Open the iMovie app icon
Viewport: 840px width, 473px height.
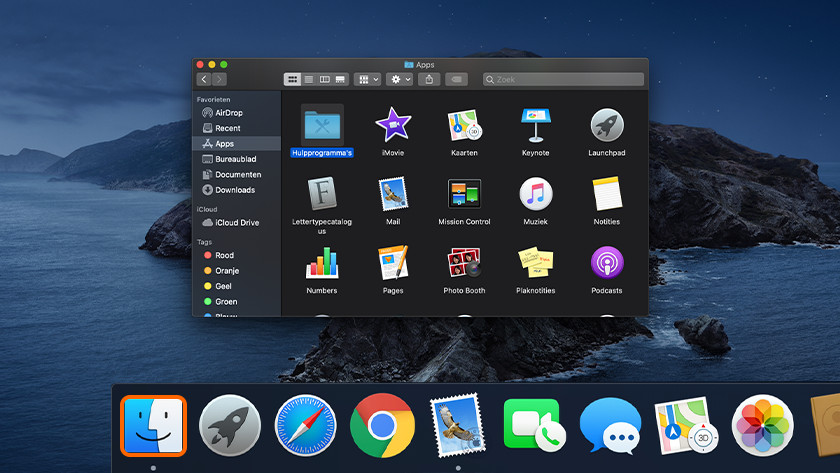tap(393, 126)
